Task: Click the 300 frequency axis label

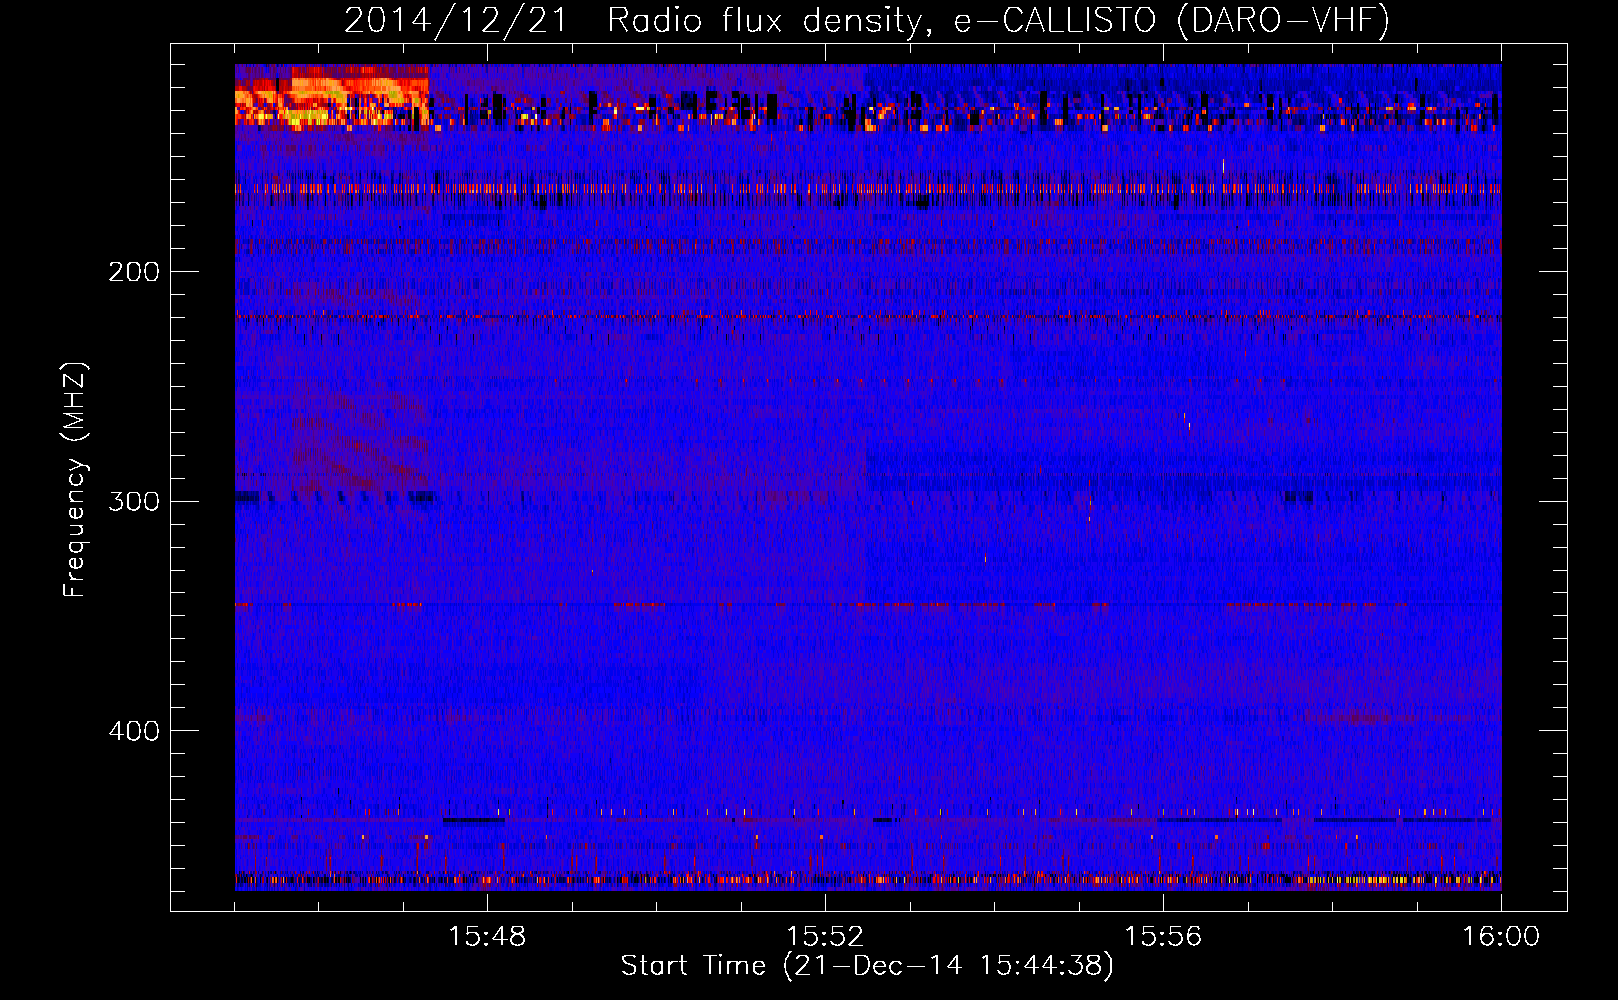Action: [x=133, y=501]
